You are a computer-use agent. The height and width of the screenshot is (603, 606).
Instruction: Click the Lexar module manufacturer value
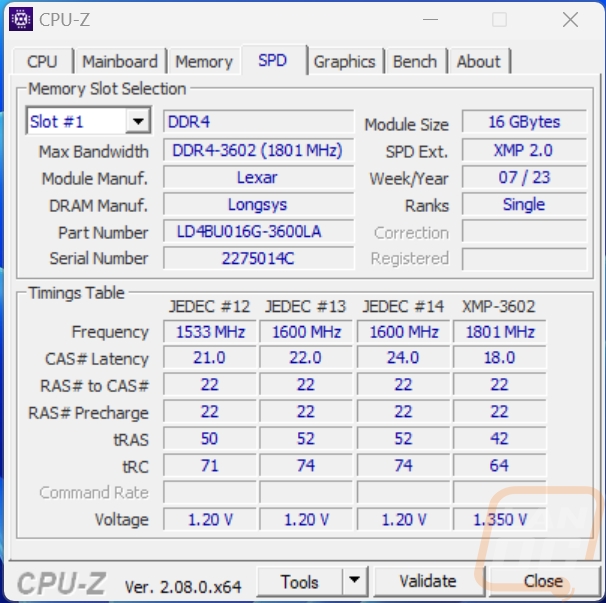pos(258,177)
